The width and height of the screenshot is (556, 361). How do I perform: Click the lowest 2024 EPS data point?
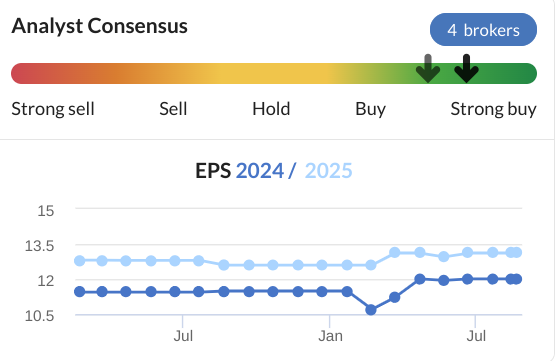pyautogui.click(x=371, y=310)
